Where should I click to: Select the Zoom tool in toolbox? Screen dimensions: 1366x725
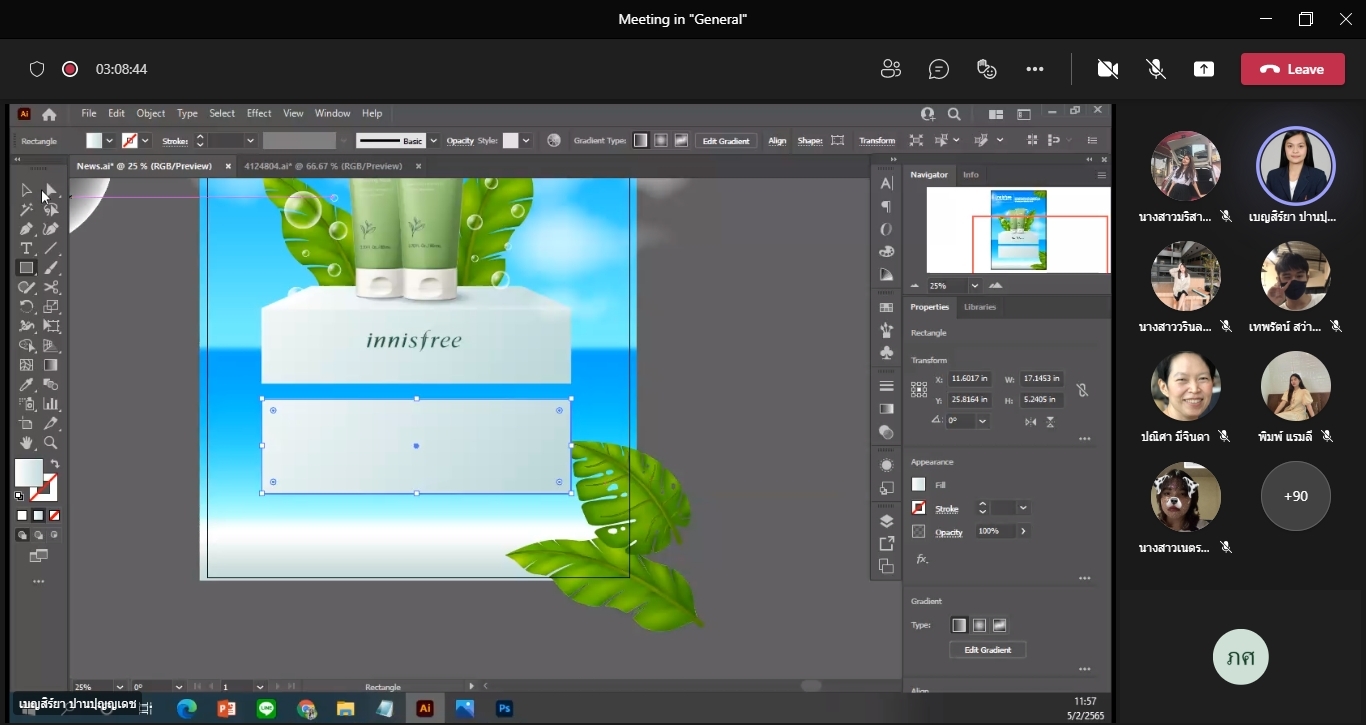click(51, 443)
